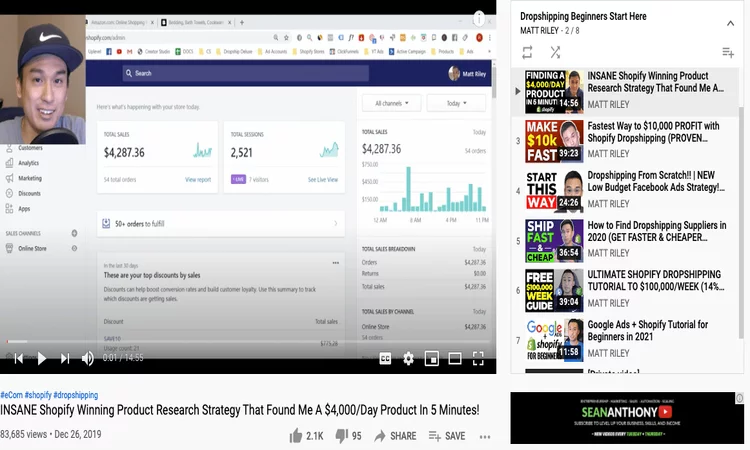Open Creator Studio bookmark
Image resolution: width=750 pixels, height=450 pixels.
click(154, 52)
